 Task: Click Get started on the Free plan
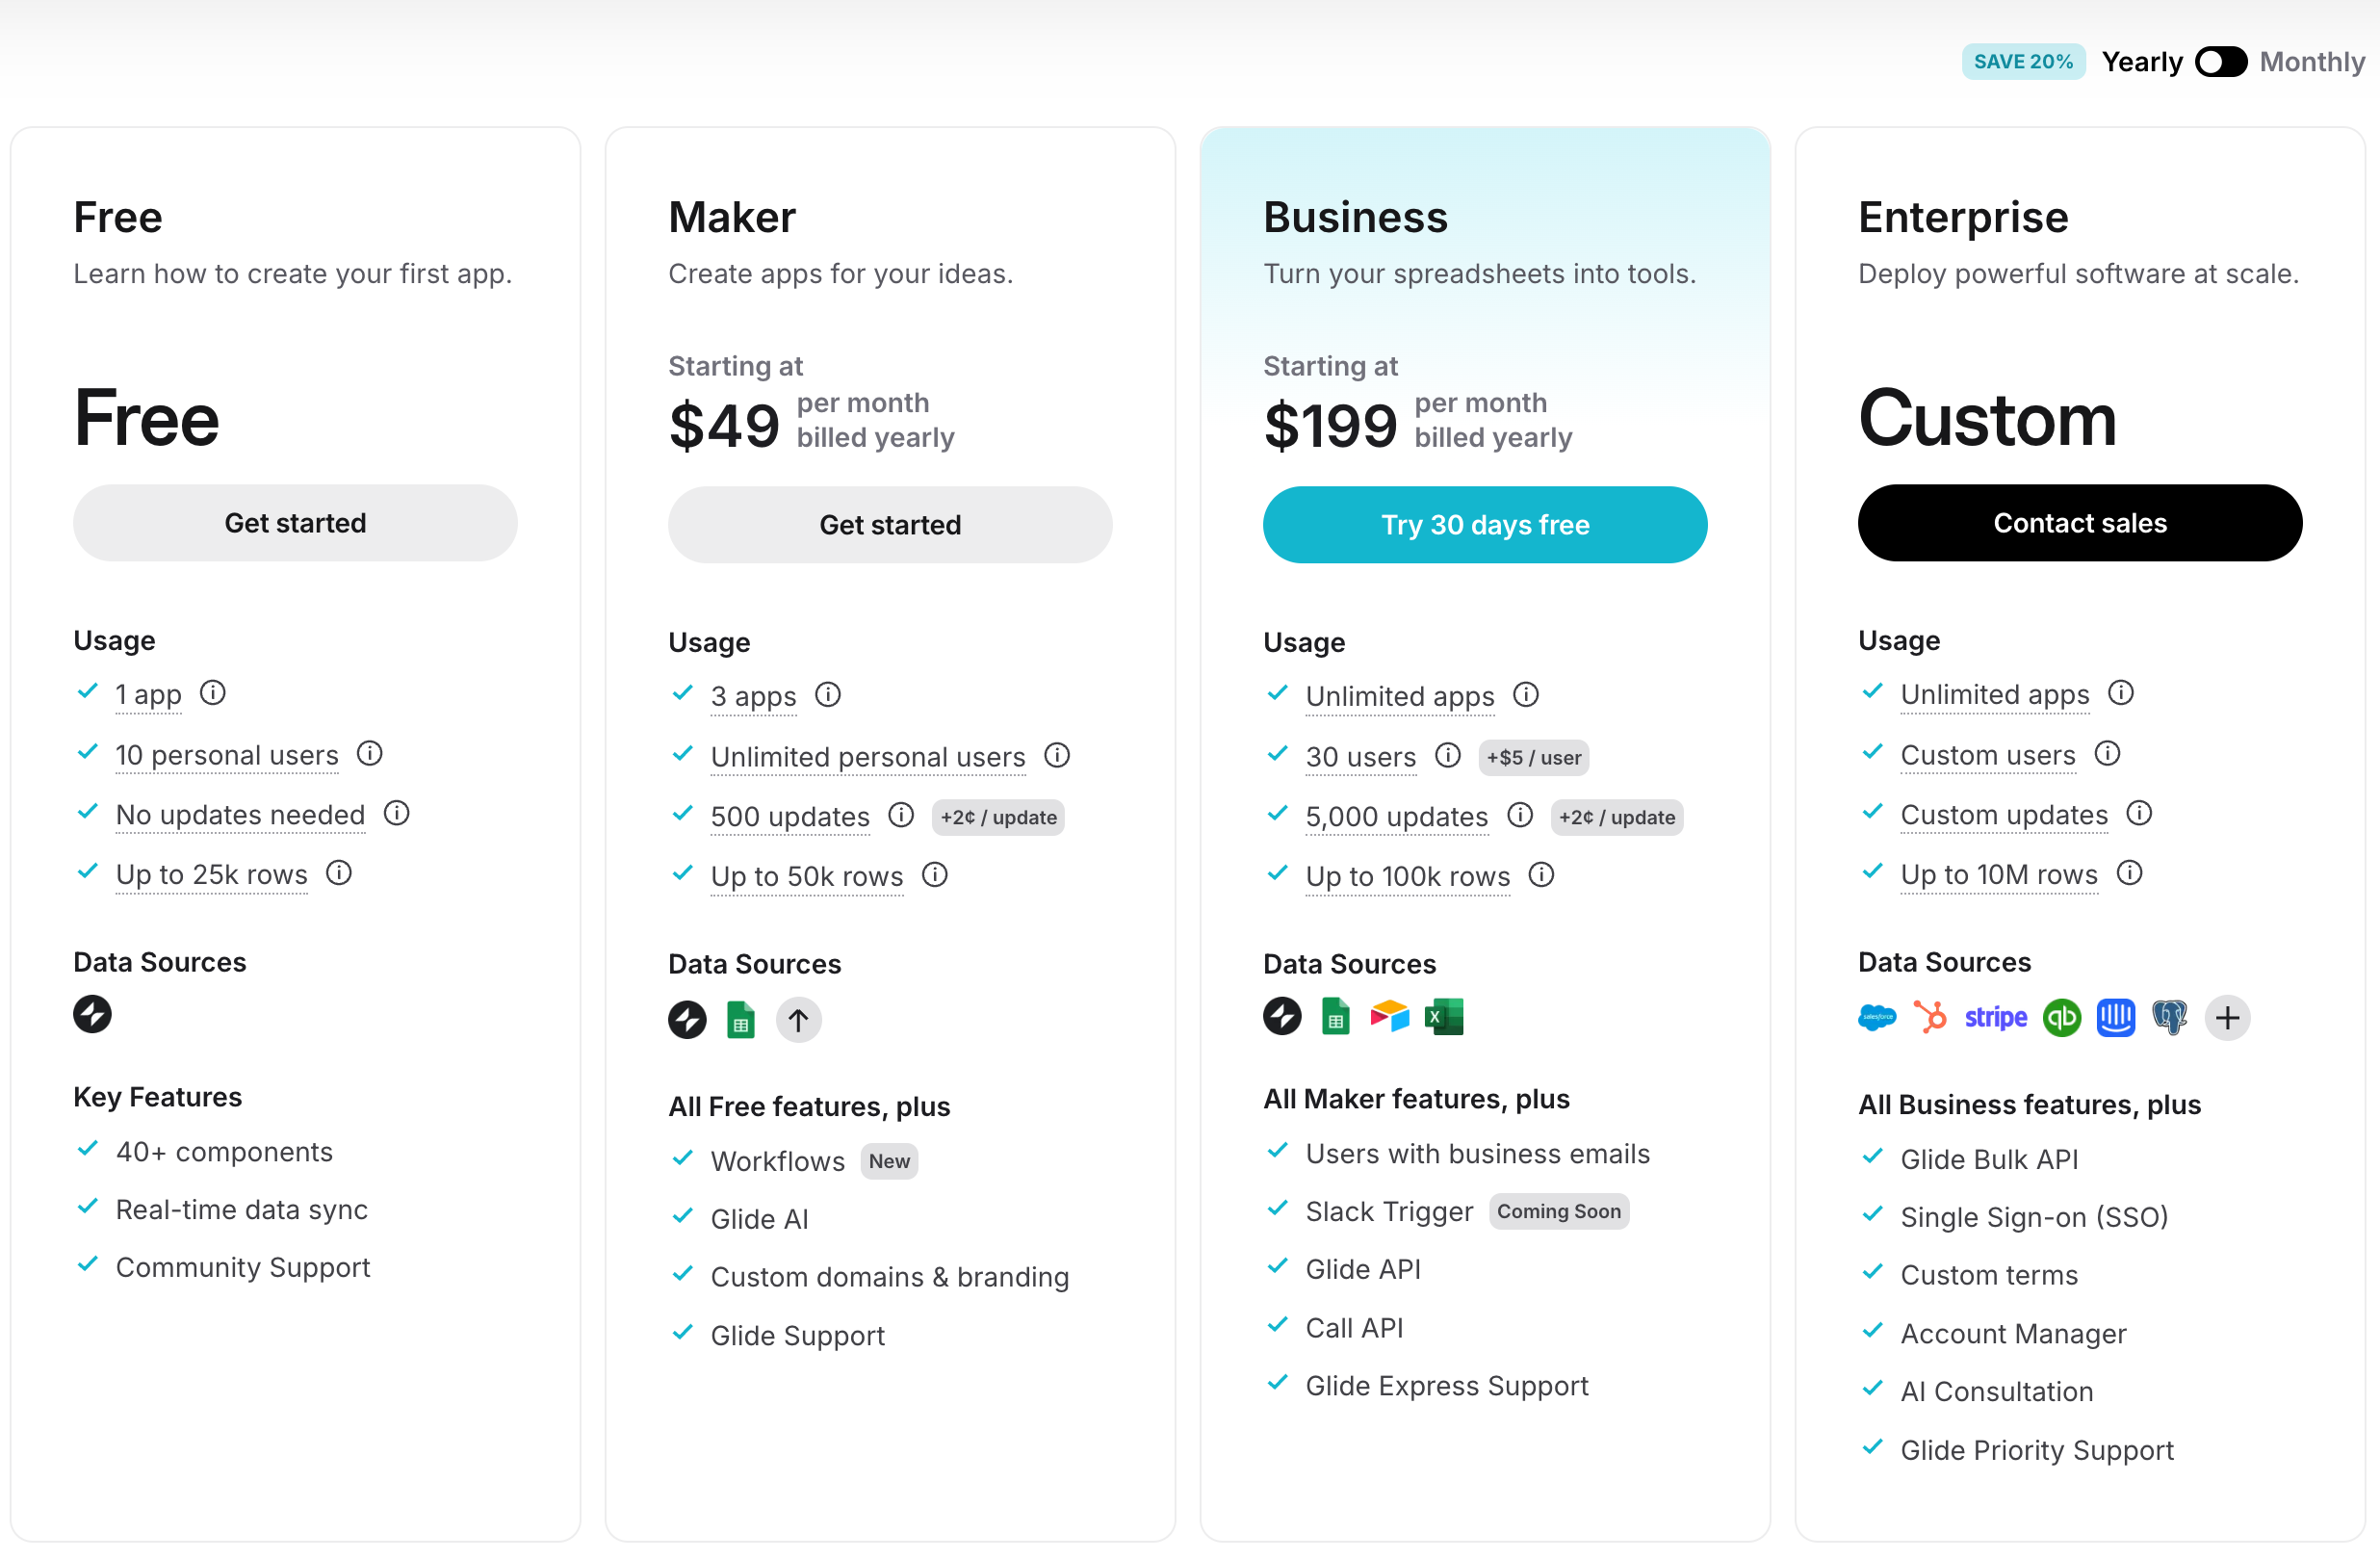coord(295,523)
